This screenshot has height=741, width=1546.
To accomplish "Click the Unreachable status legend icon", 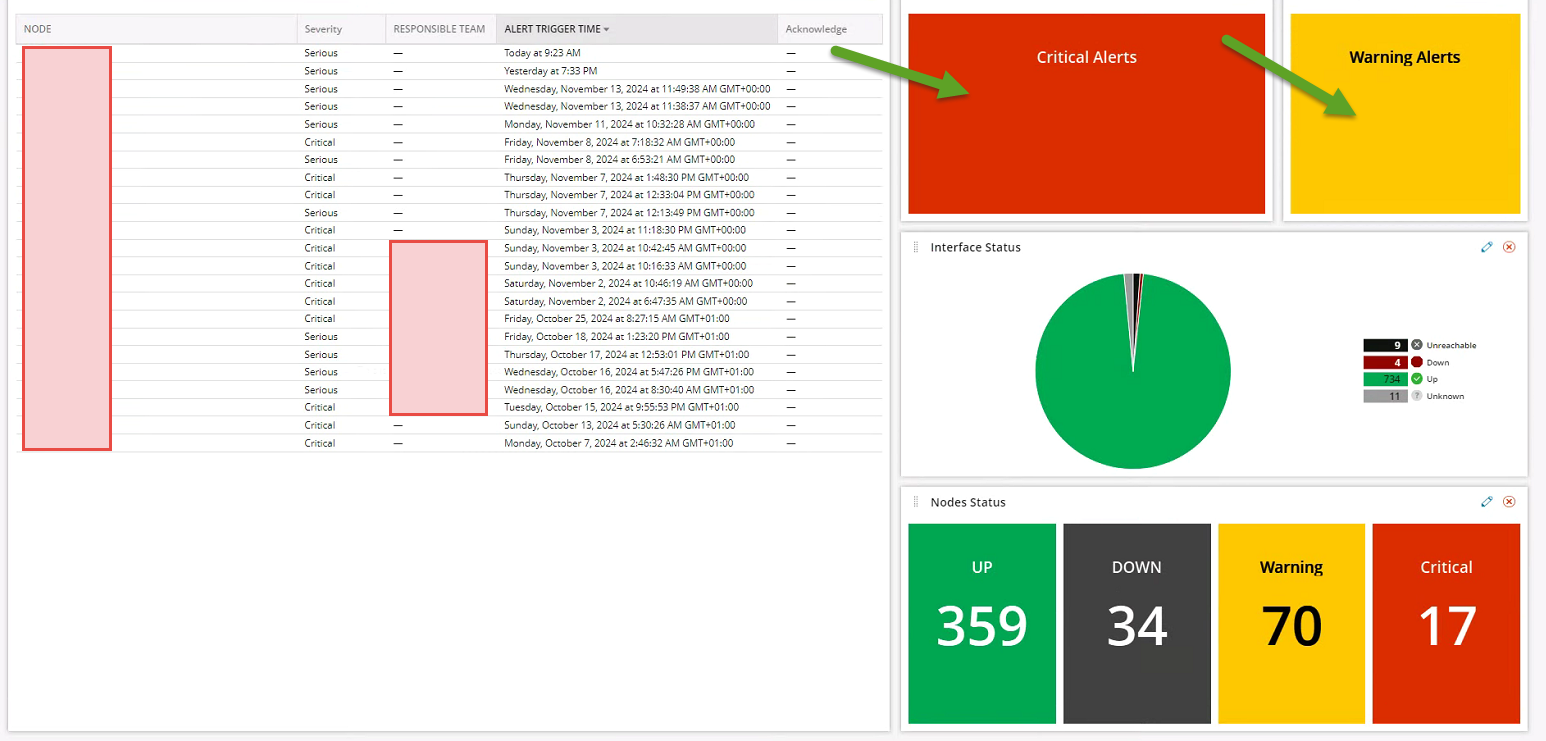I will (x=1417, y=345).
